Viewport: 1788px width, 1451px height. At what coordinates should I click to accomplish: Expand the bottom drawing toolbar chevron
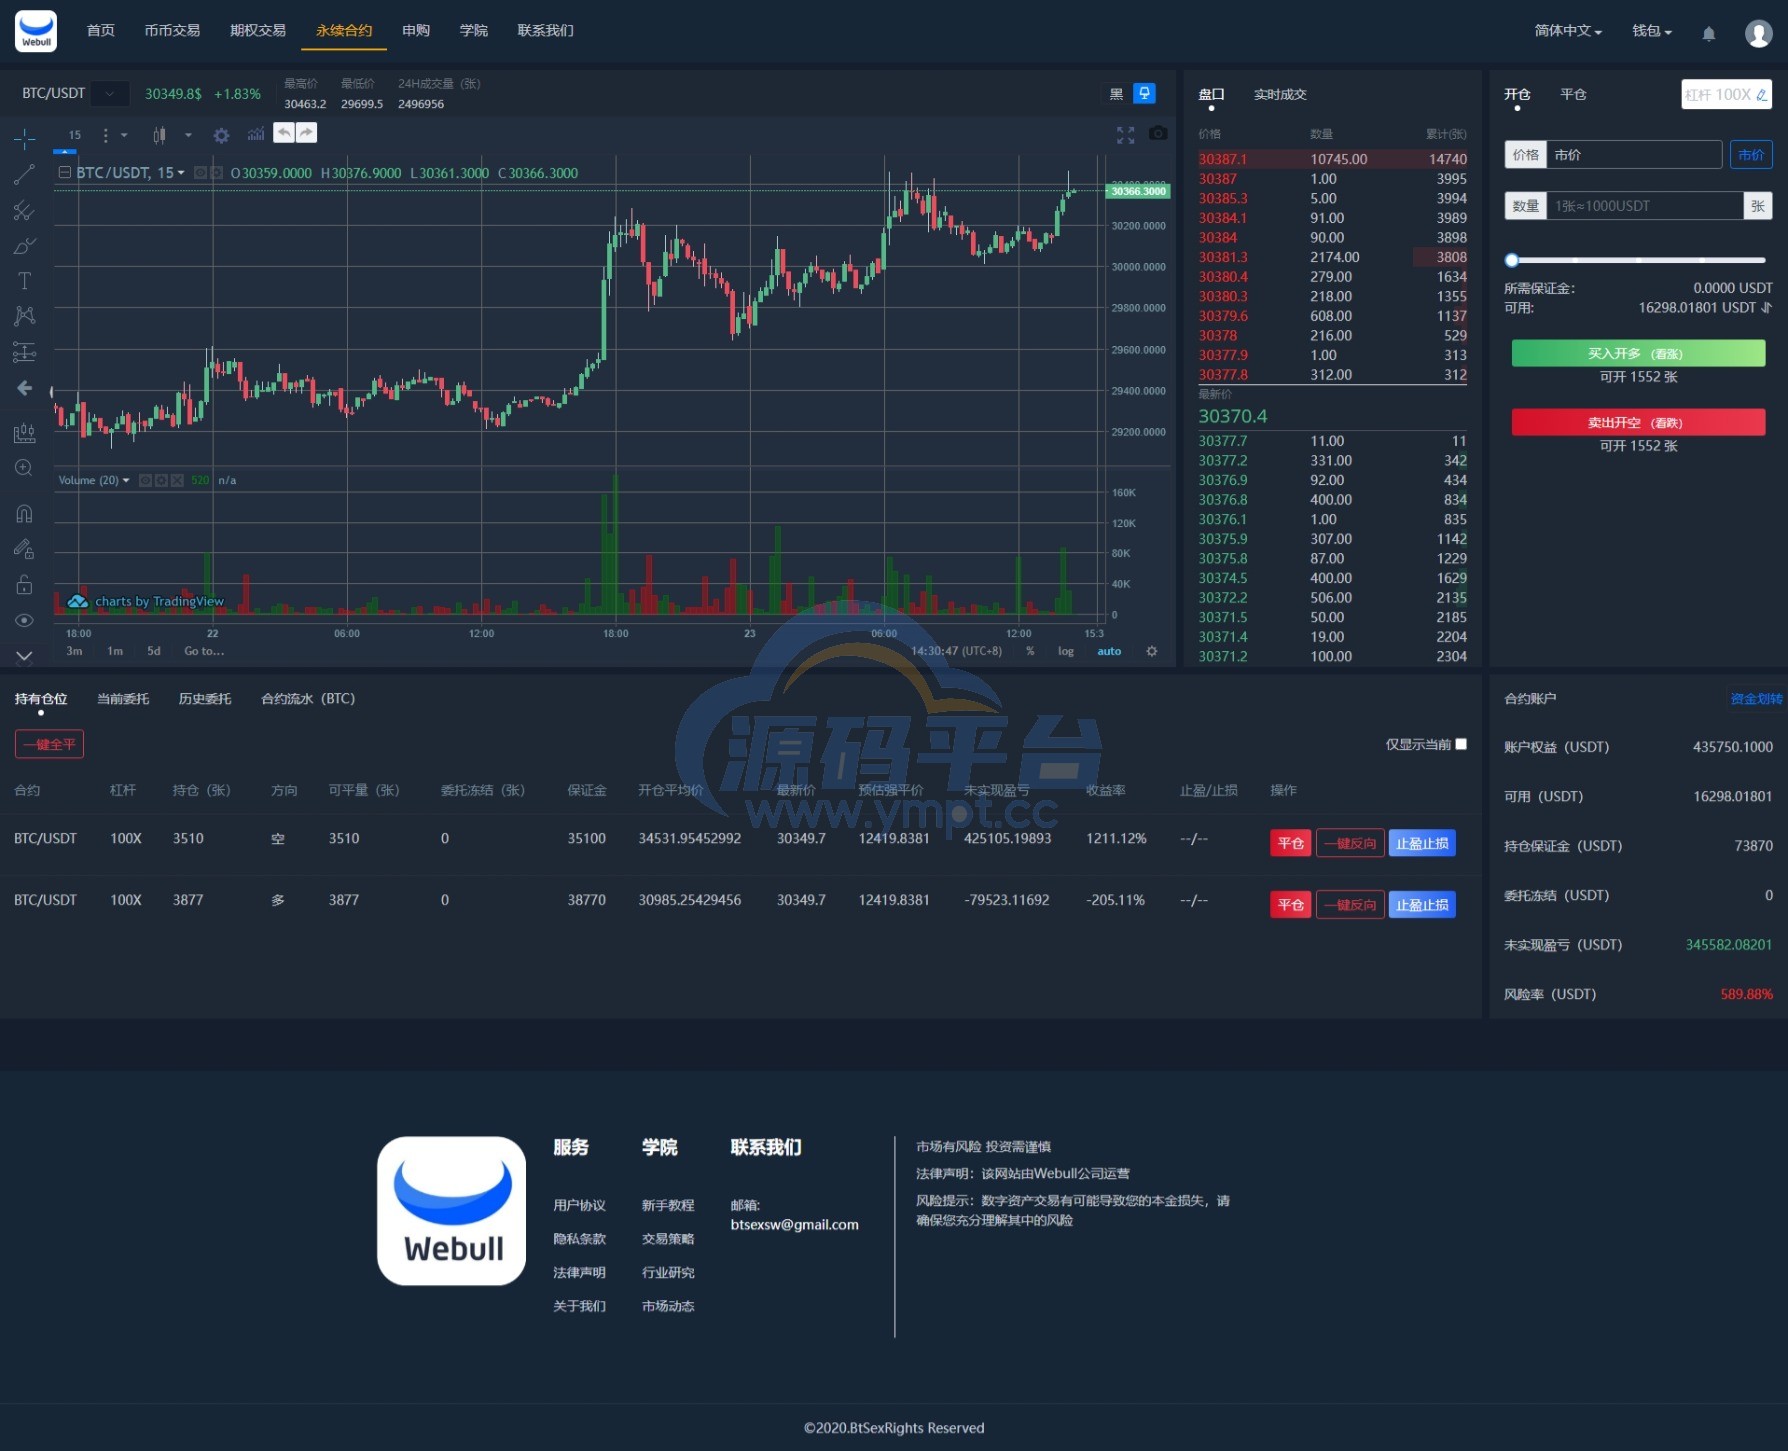25,656
